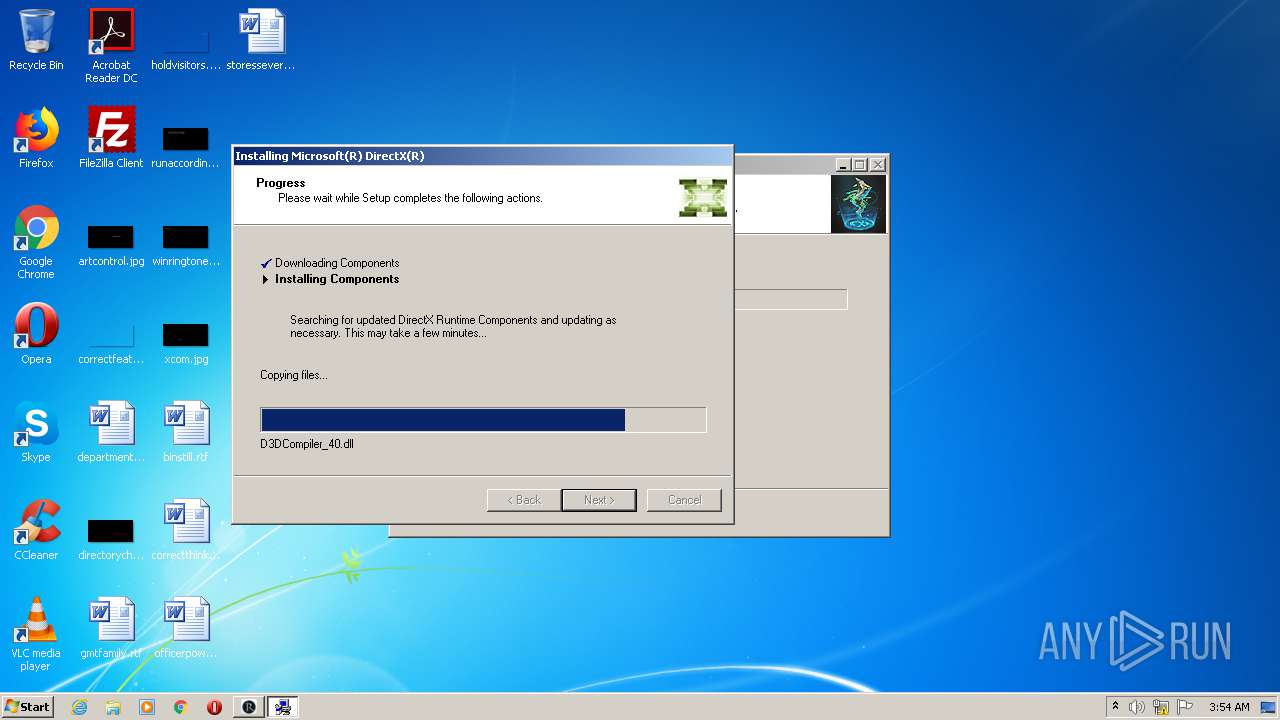Open VLC media player shortcut
Image resolution: width=1280 pixels, height=720 pixels.
click(x=36, y=634)
